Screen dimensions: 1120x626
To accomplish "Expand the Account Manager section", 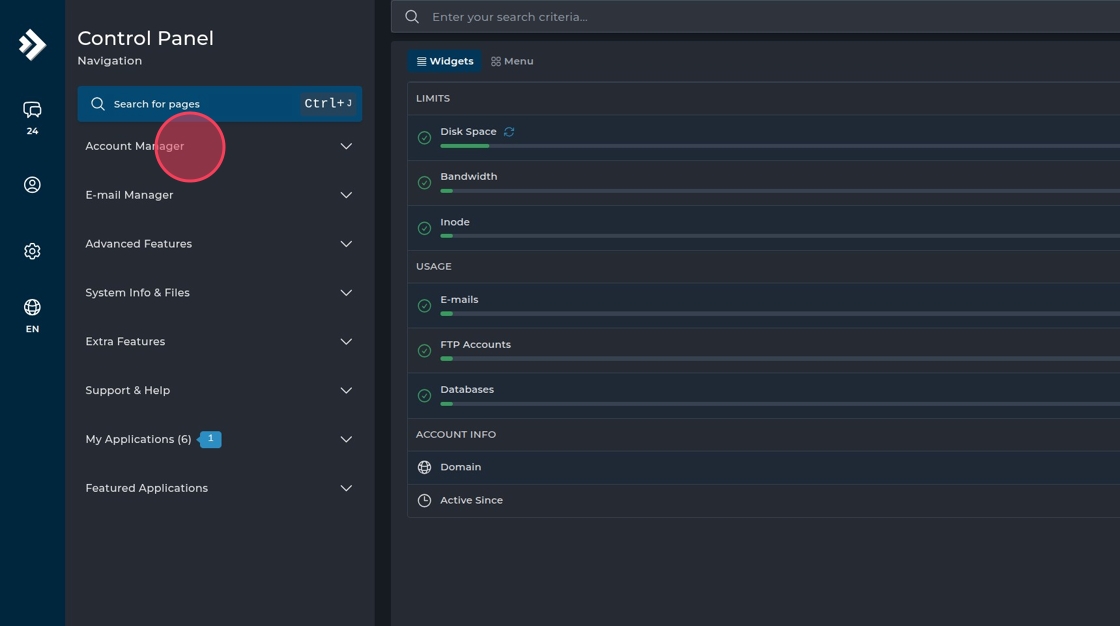I will (135, 146).
